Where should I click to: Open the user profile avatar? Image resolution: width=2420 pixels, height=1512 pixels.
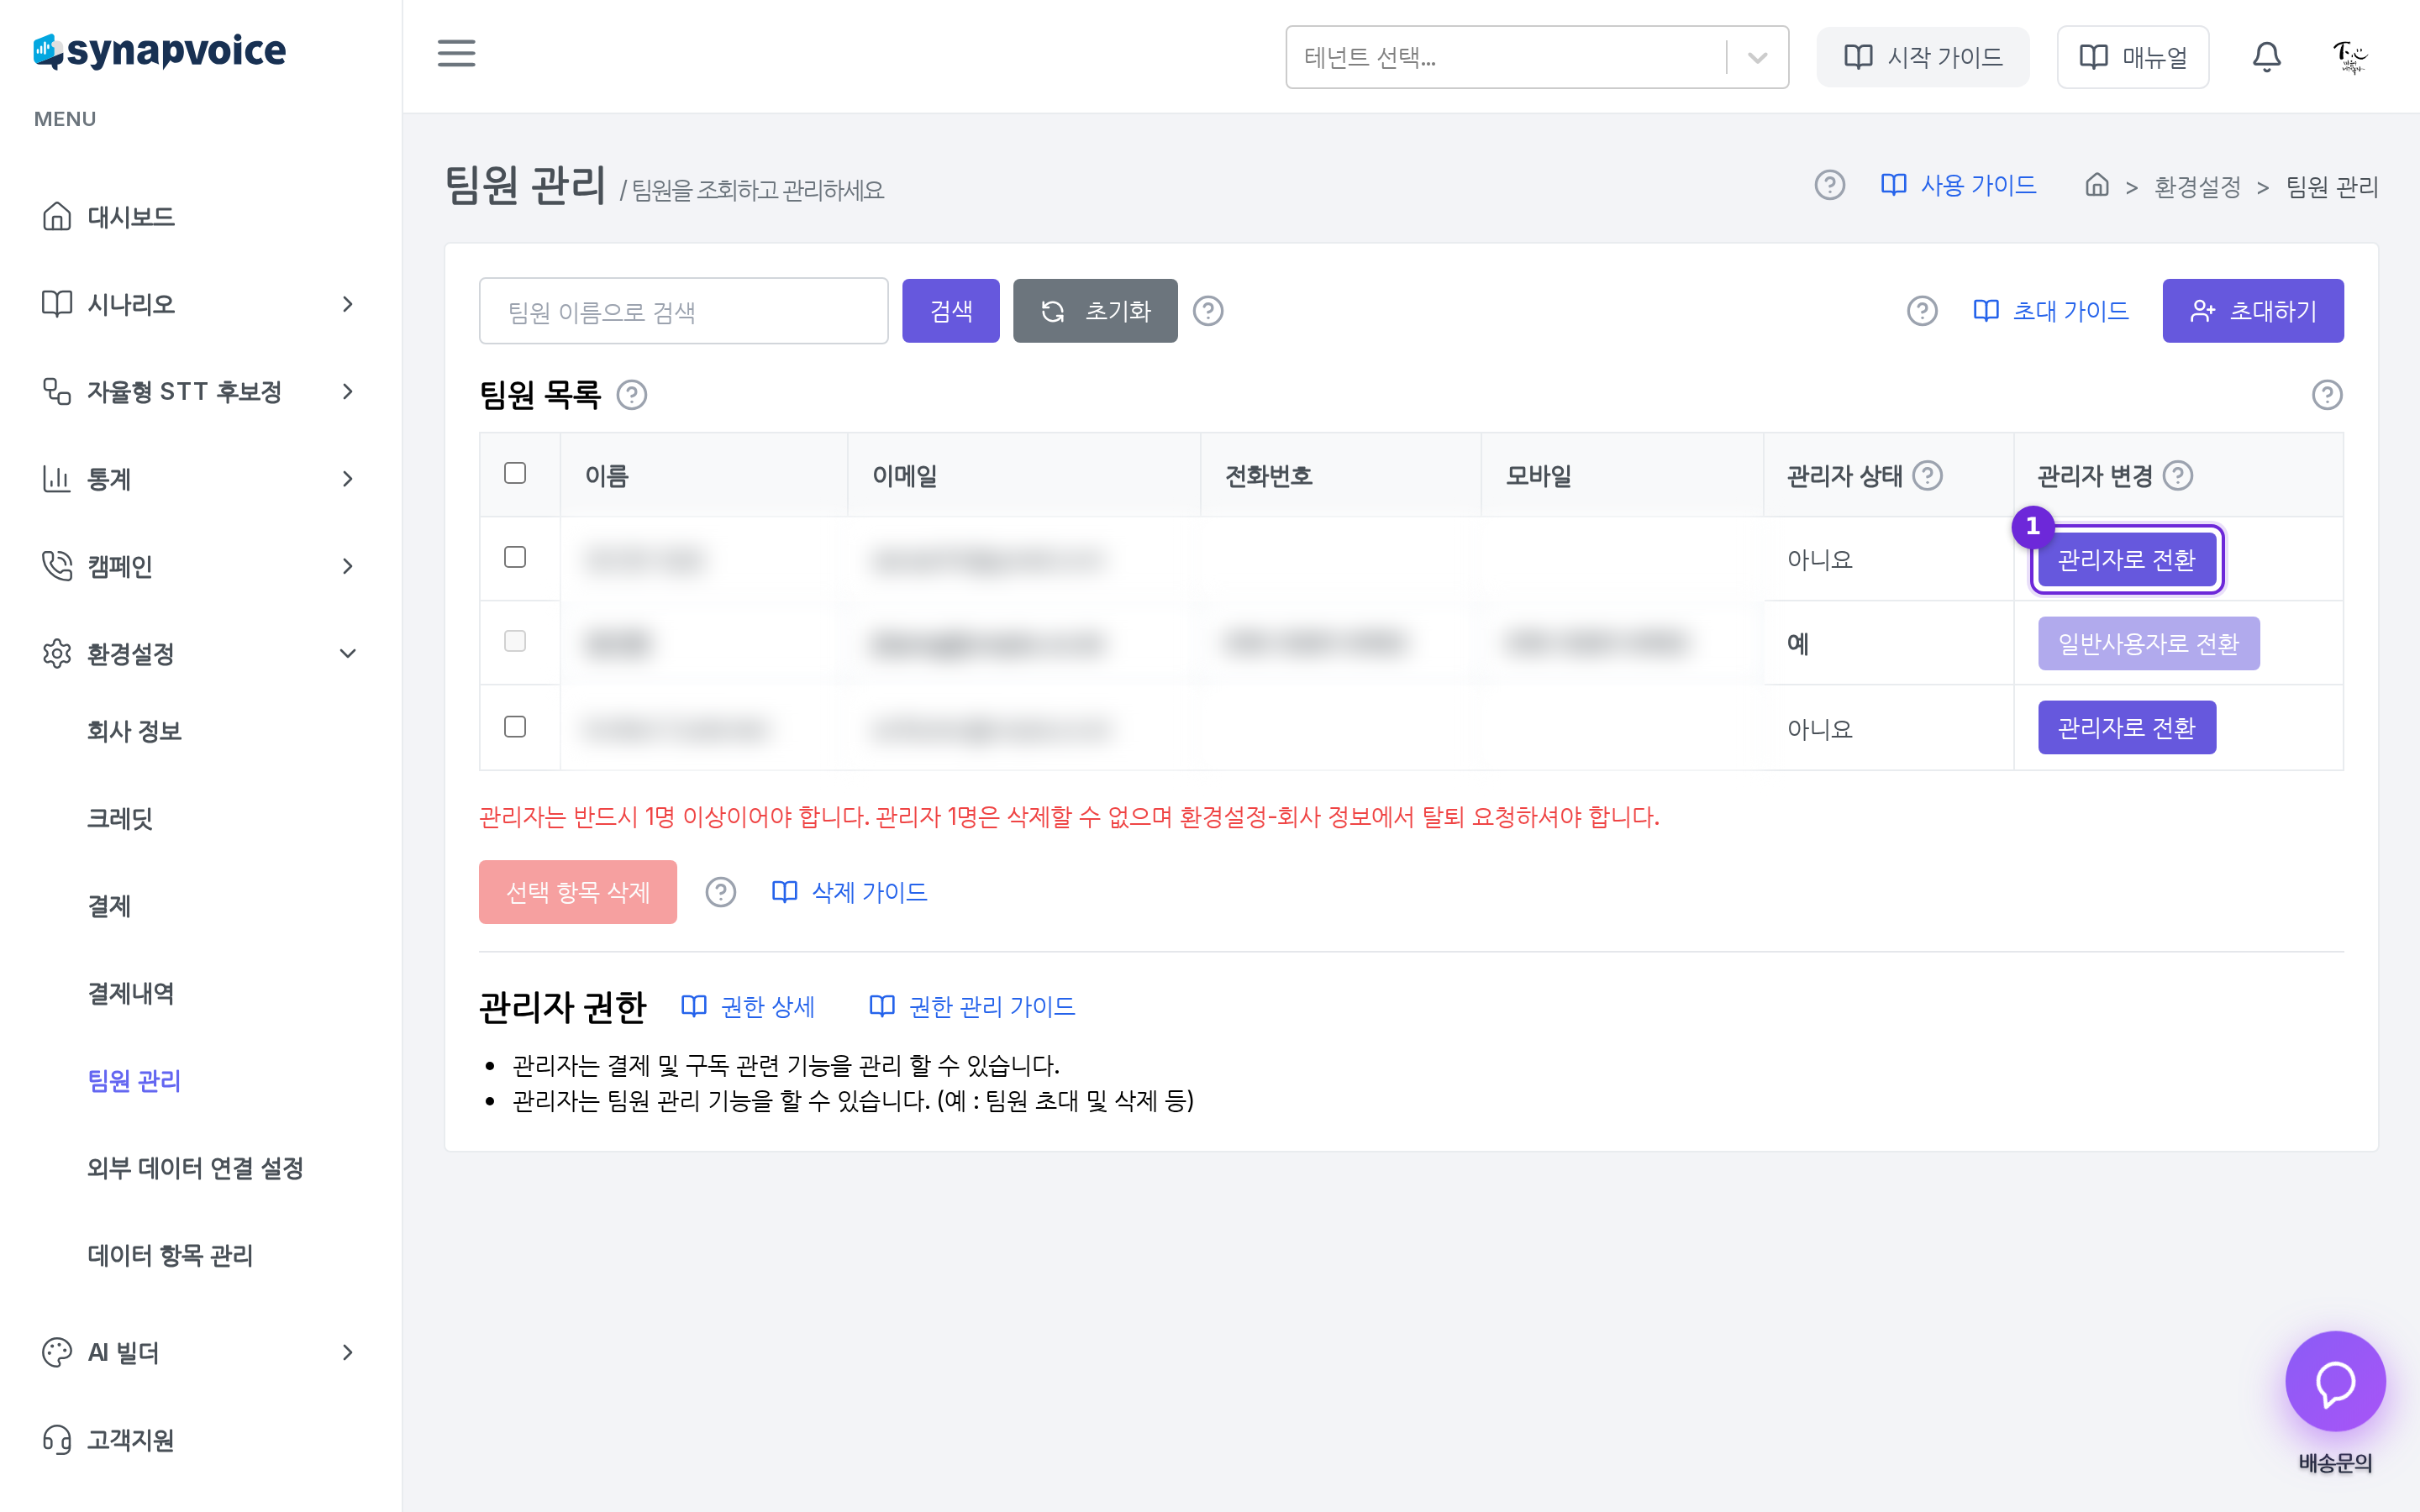(x=2349, y=57)
